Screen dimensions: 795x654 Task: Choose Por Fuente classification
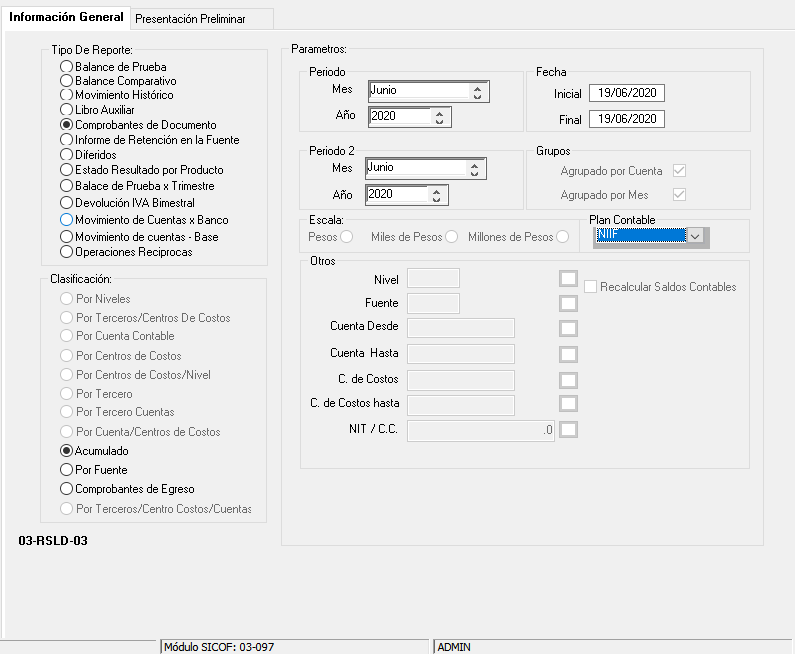coord(67,469)
